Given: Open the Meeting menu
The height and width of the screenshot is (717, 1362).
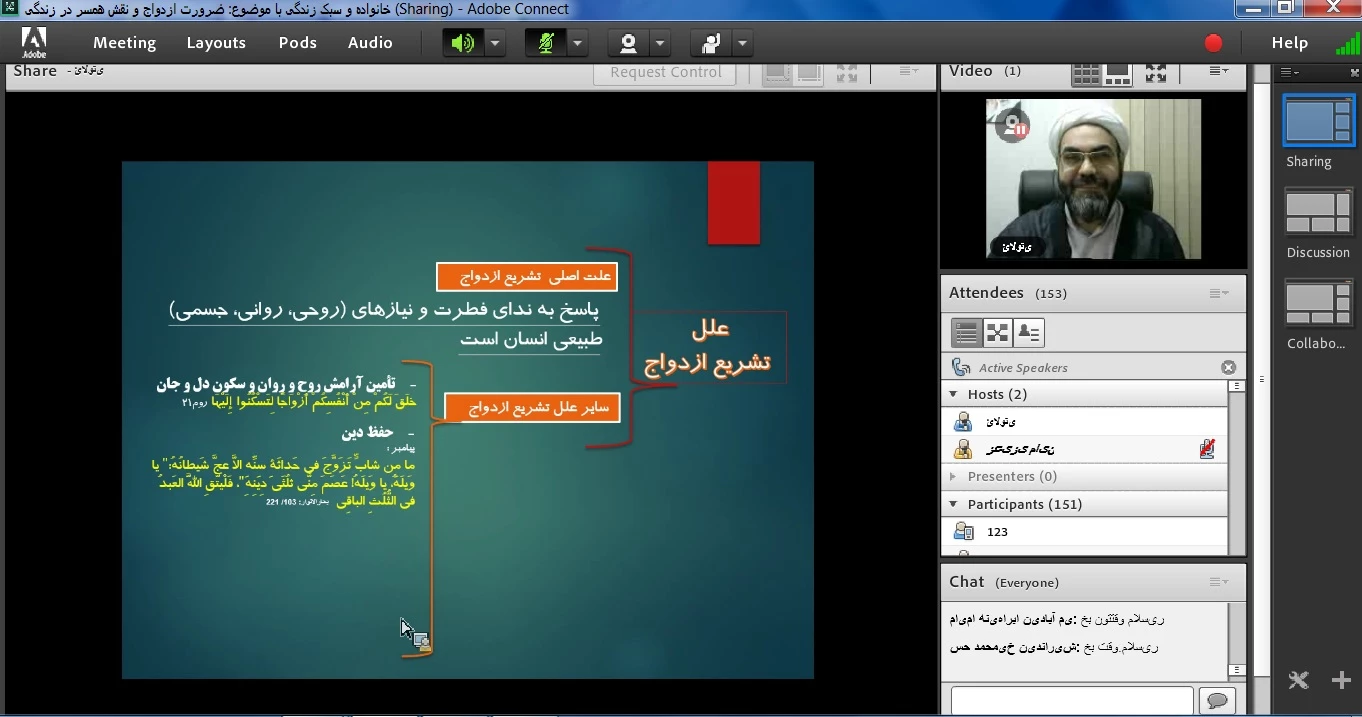Looking at the screenshot, I should click(x=124, y=43).
